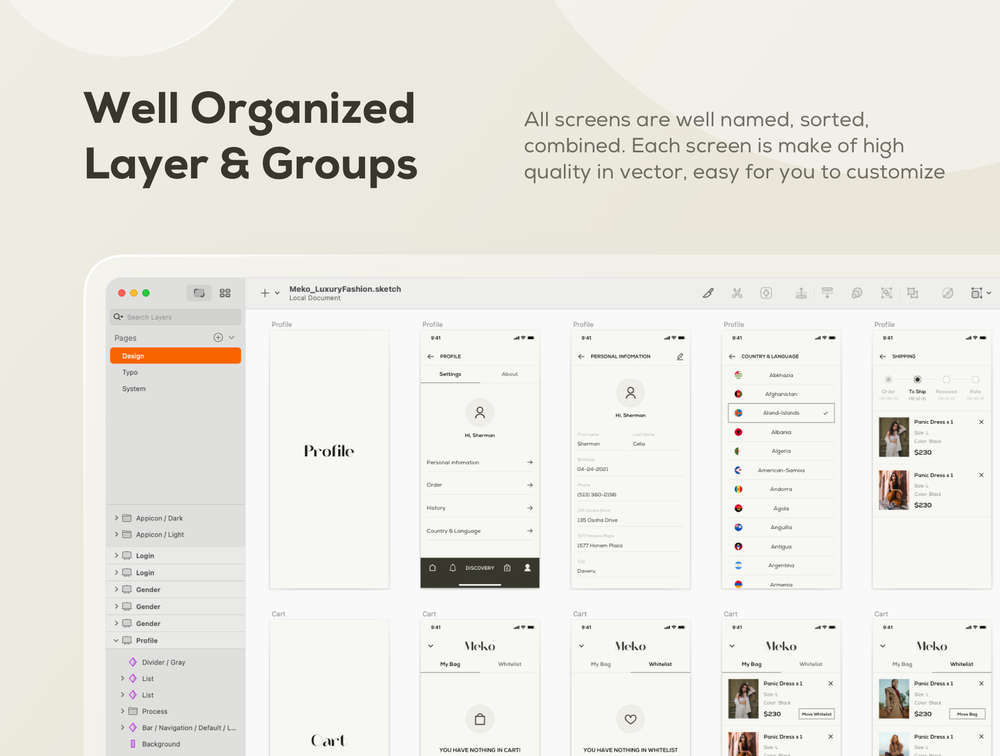Switch to Components grid view icon
Image resolution: width=1000 pixels, height=756 pixels.
point(224,293)
